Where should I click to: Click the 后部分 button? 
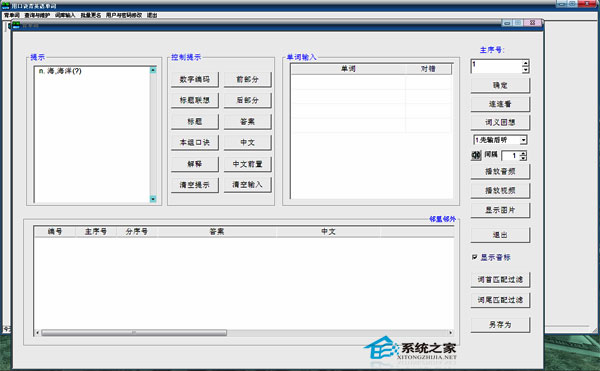pos(248,100)
